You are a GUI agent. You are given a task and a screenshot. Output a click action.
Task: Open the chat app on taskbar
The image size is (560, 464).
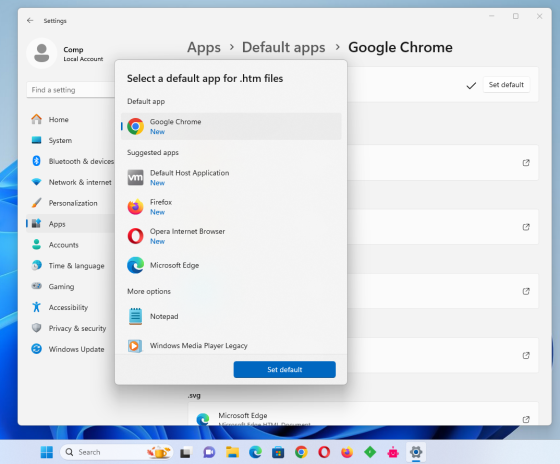tap(209, 452)
